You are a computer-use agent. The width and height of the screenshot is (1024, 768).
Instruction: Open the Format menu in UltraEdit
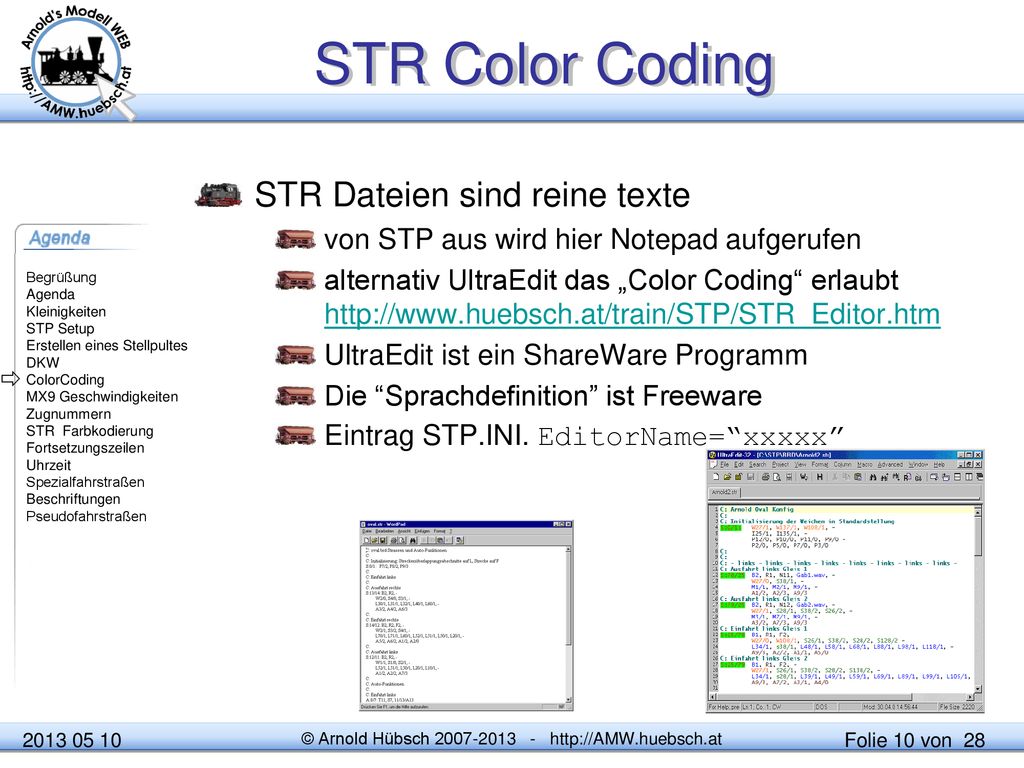[820, 464]
